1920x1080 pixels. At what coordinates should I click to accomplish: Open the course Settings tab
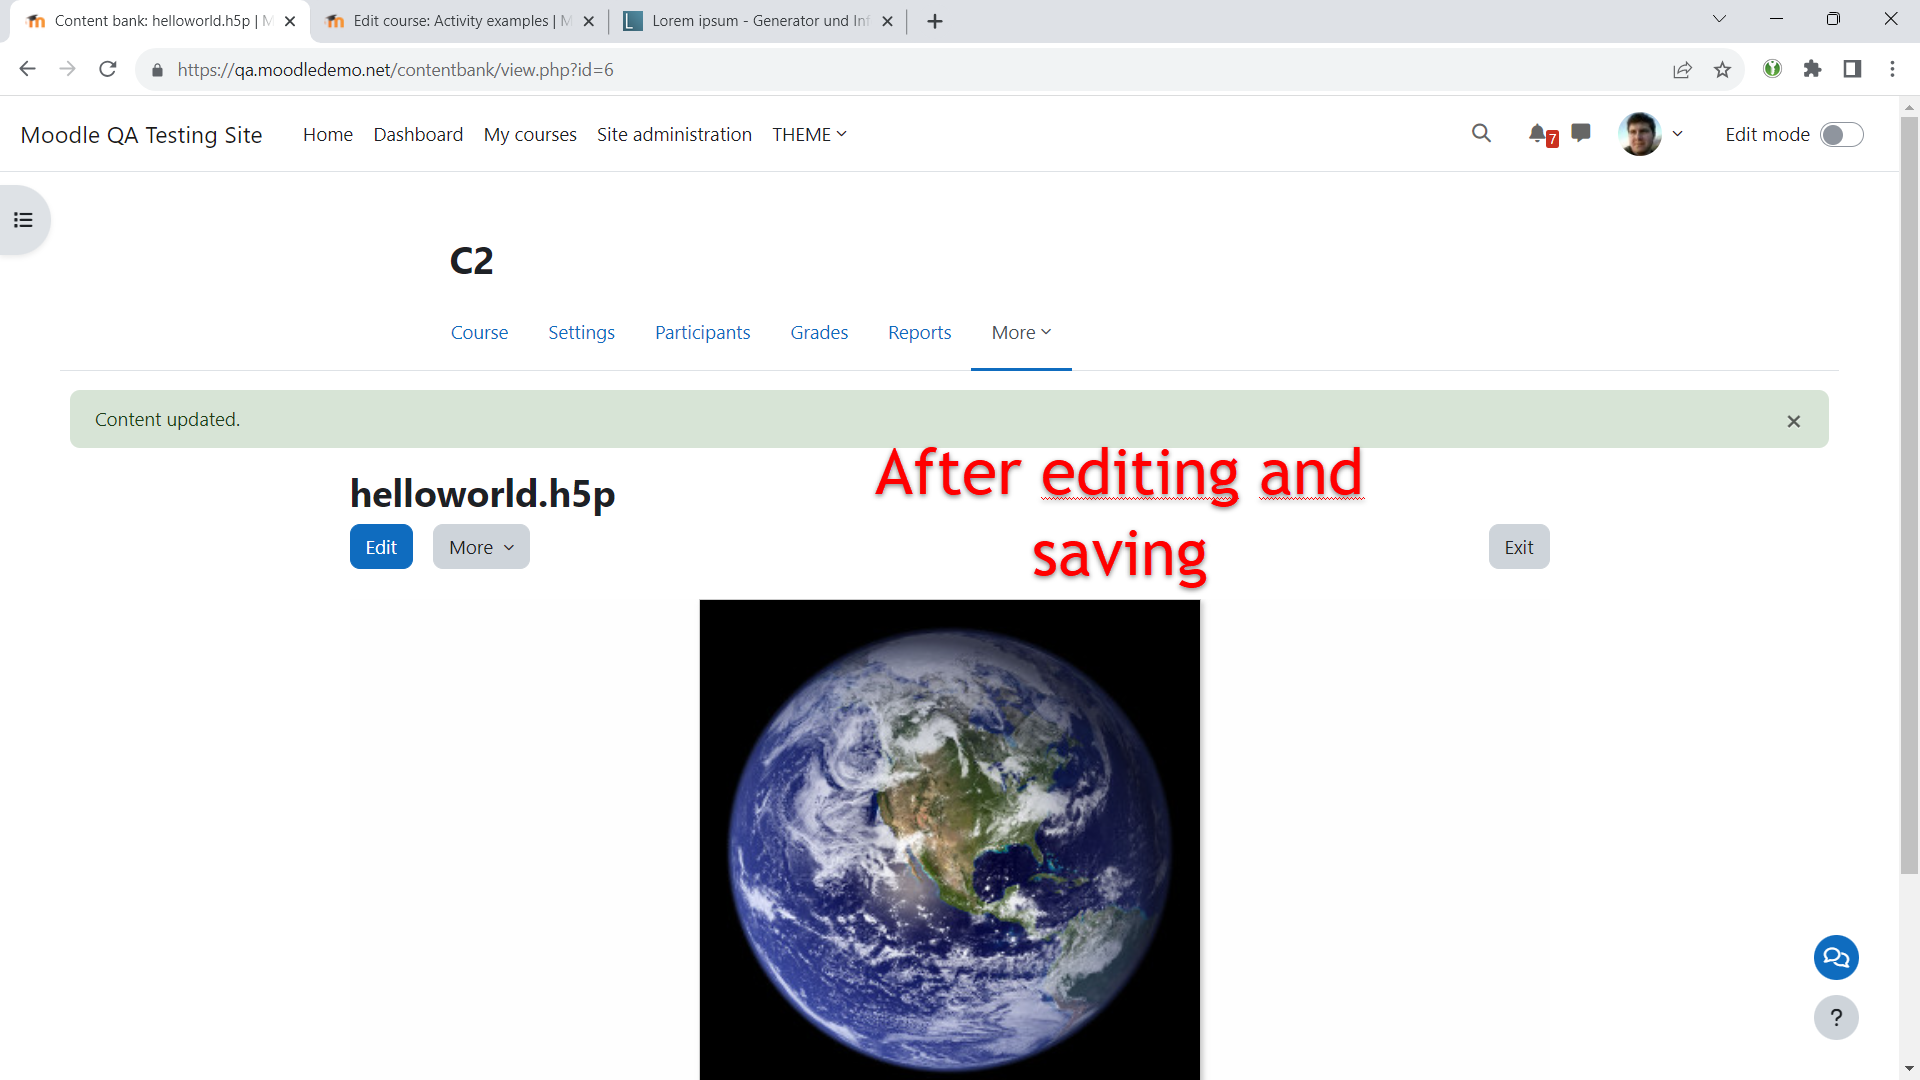(581, 333)
